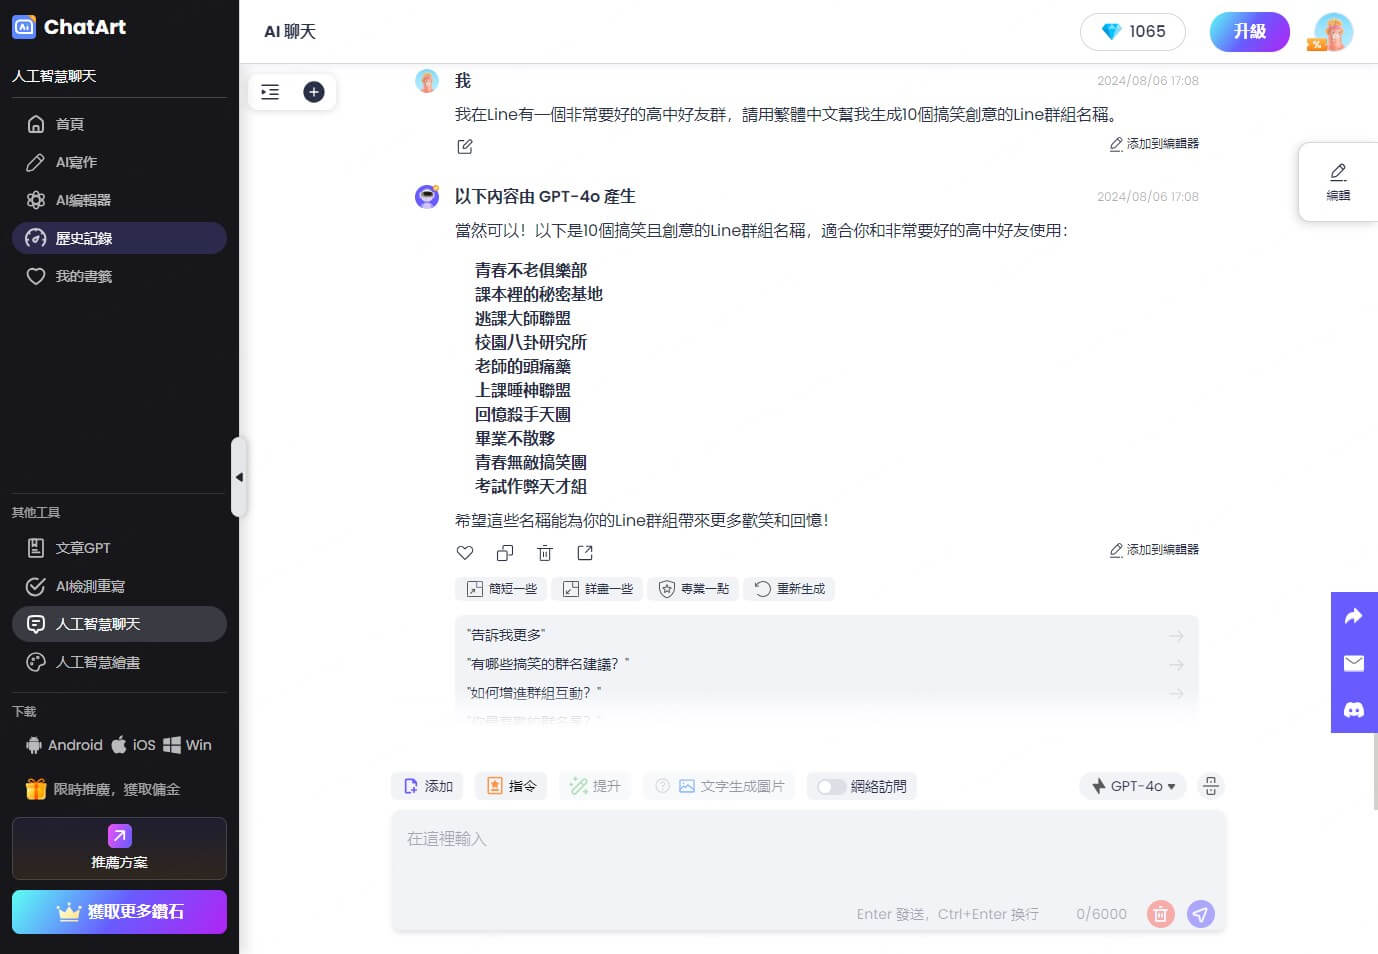Click the 升級 upgrade button
The height and width of the screenshot is (954, 1378).
[x=1250, y=32]
